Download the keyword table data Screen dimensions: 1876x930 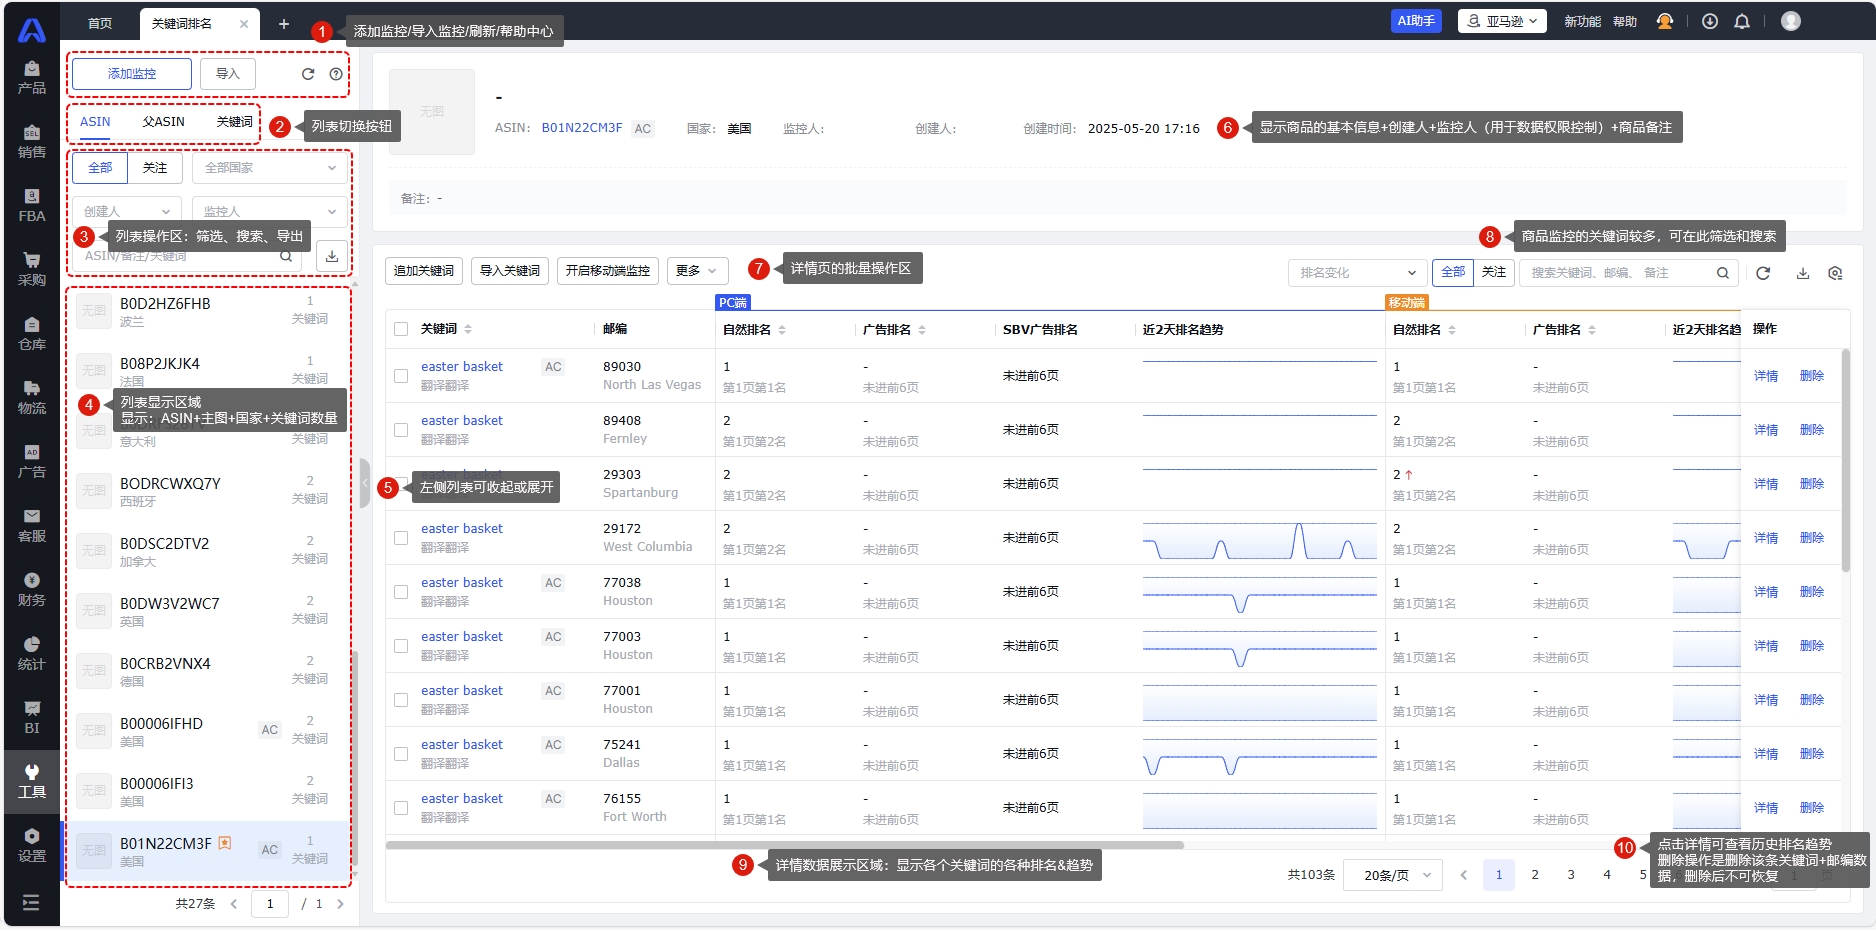pyautogui.click(x=1803, y=273)
